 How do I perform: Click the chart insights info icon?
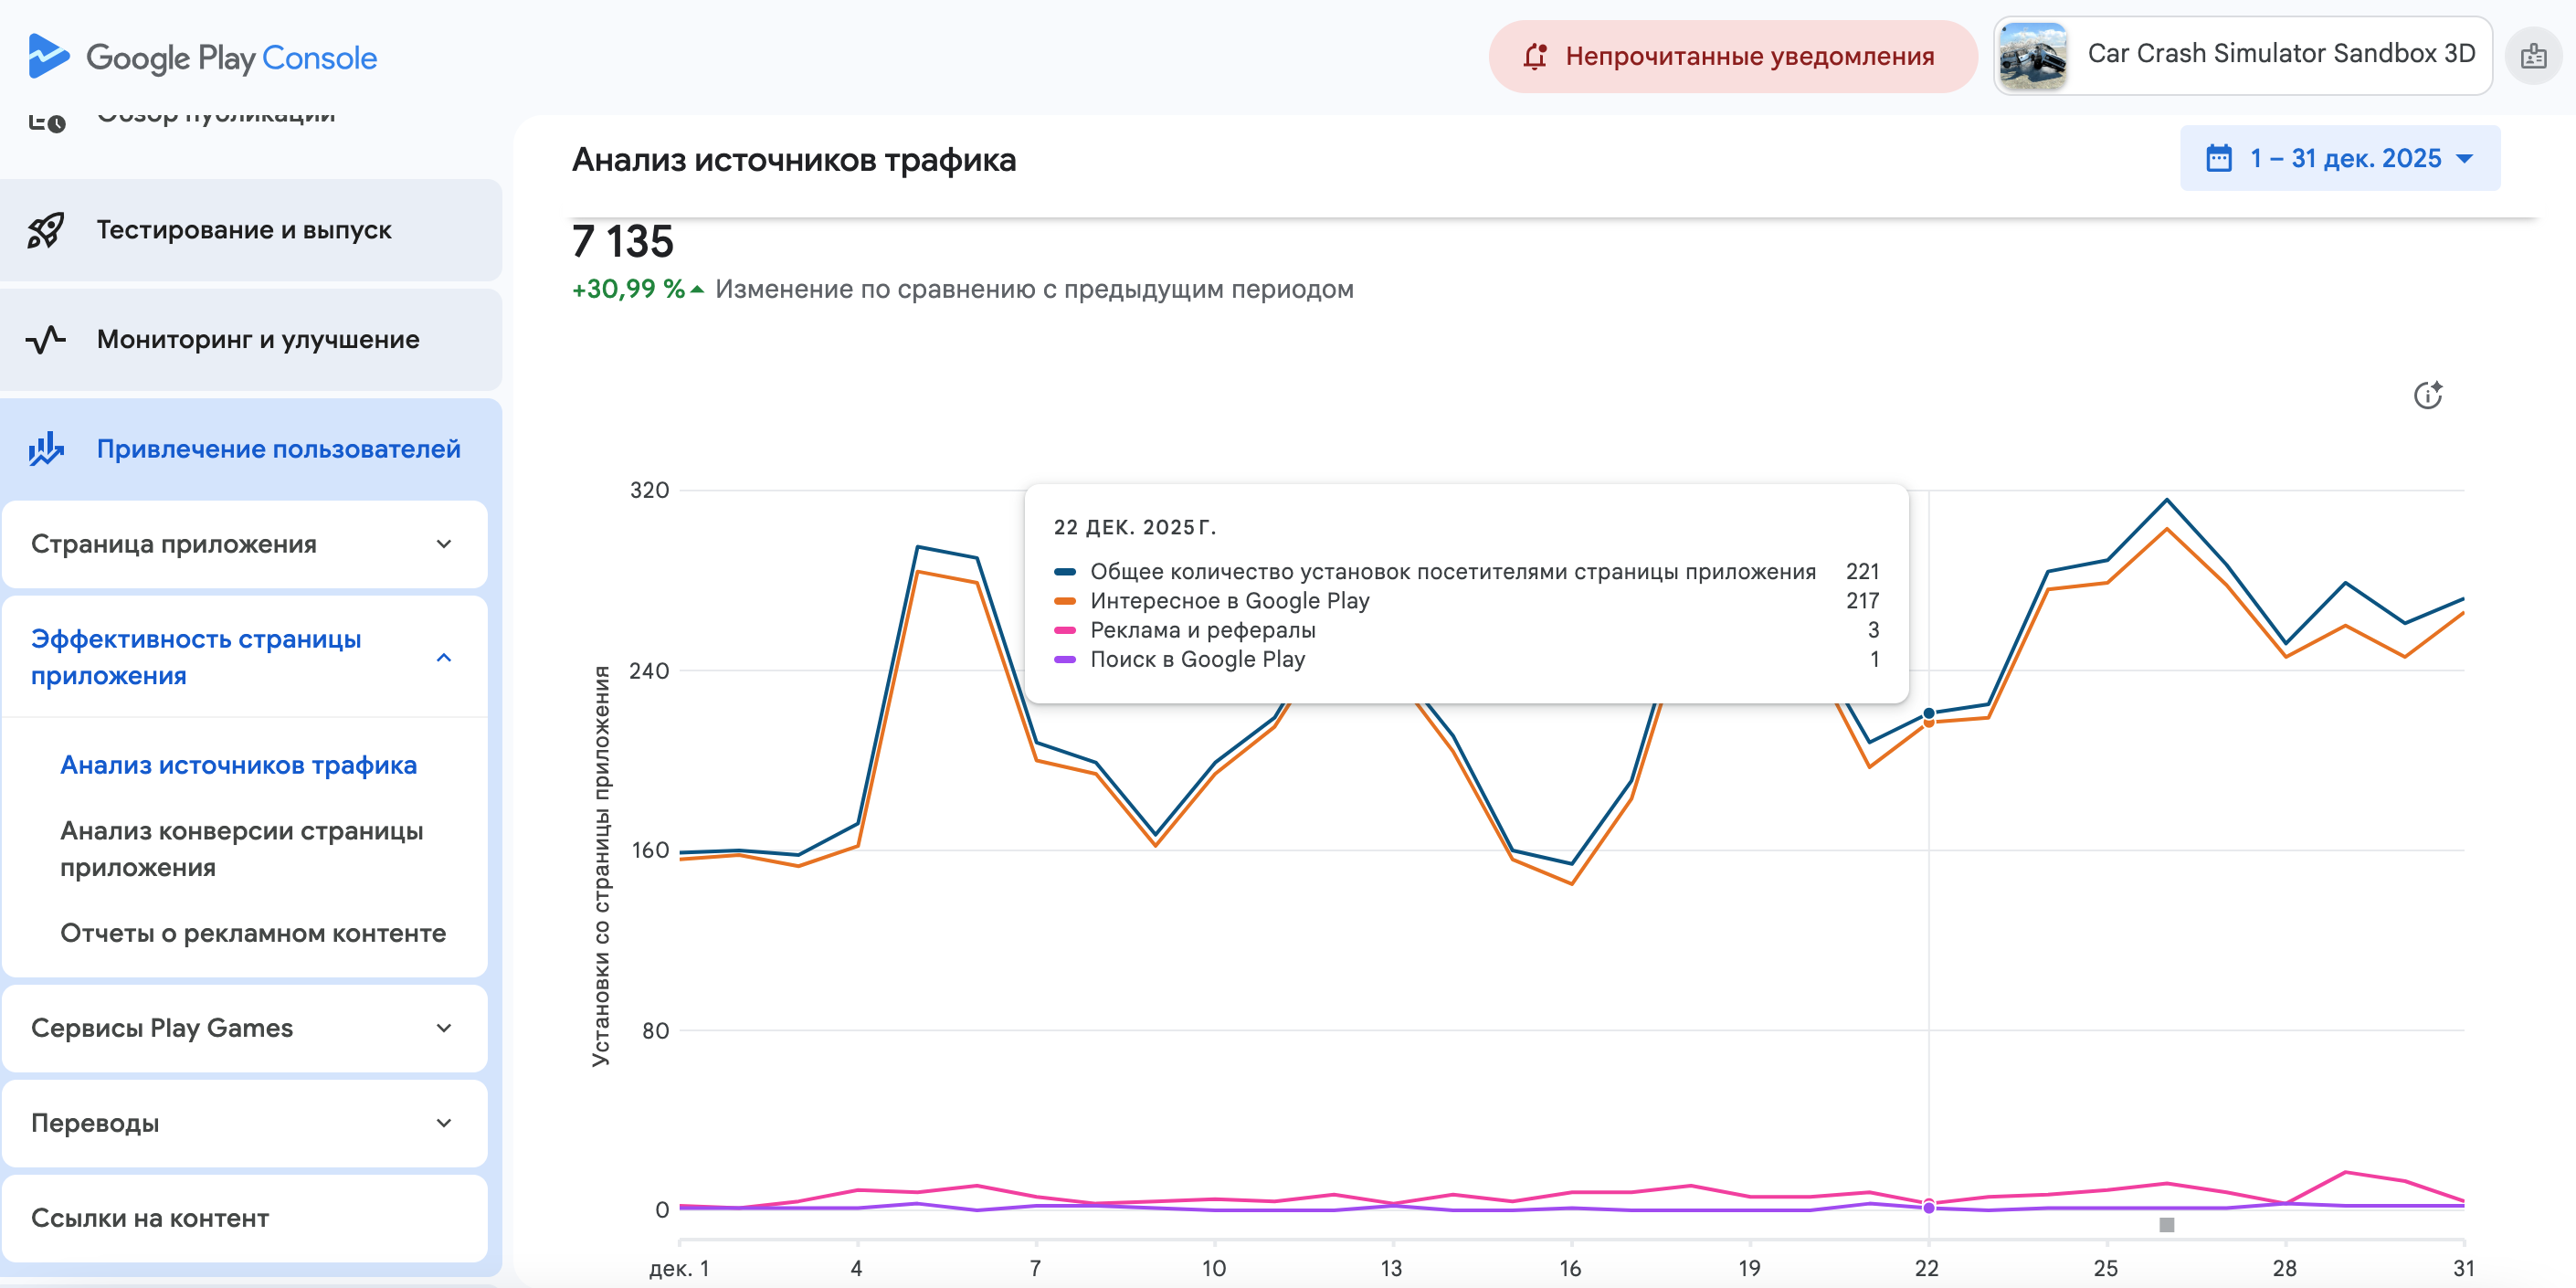pos(2427,395)
